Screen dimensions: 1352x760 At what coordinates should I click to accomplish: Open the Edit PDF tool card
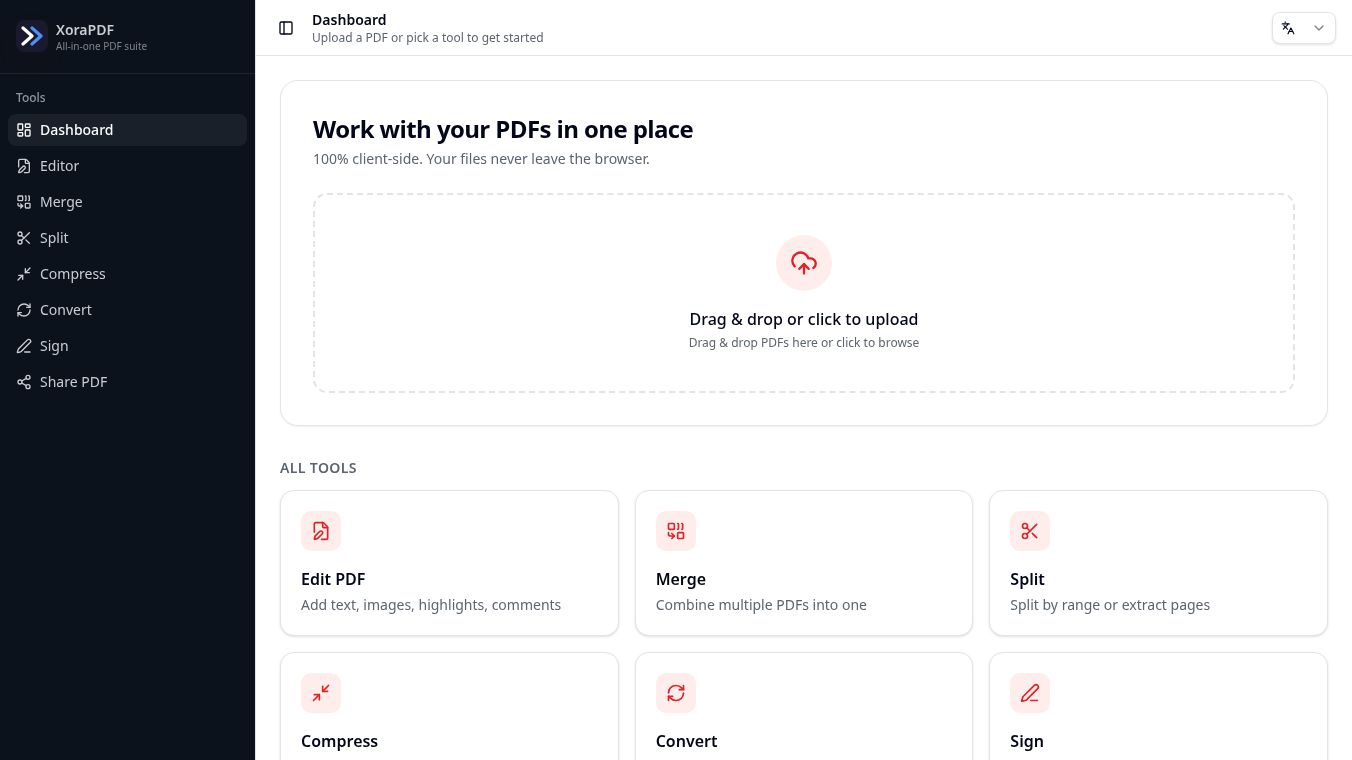(x=449, y=563)
